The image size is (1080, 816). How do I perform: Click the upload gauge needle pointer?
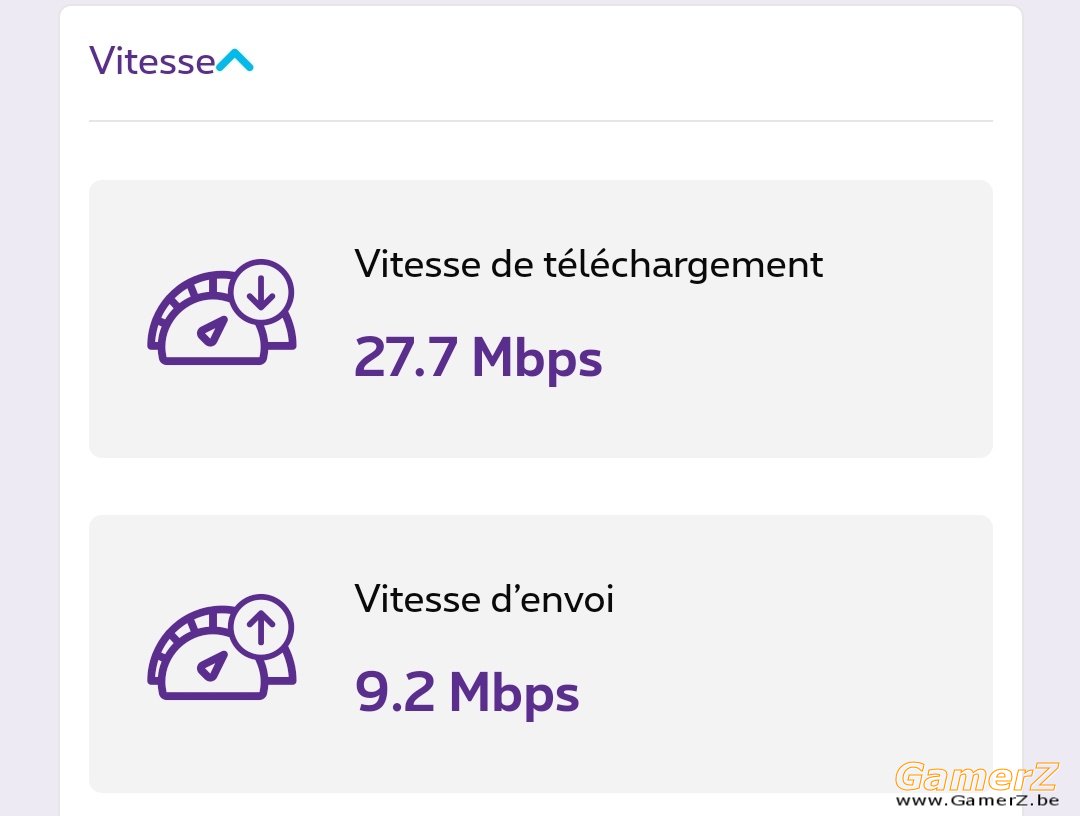[x=213, y=666]
